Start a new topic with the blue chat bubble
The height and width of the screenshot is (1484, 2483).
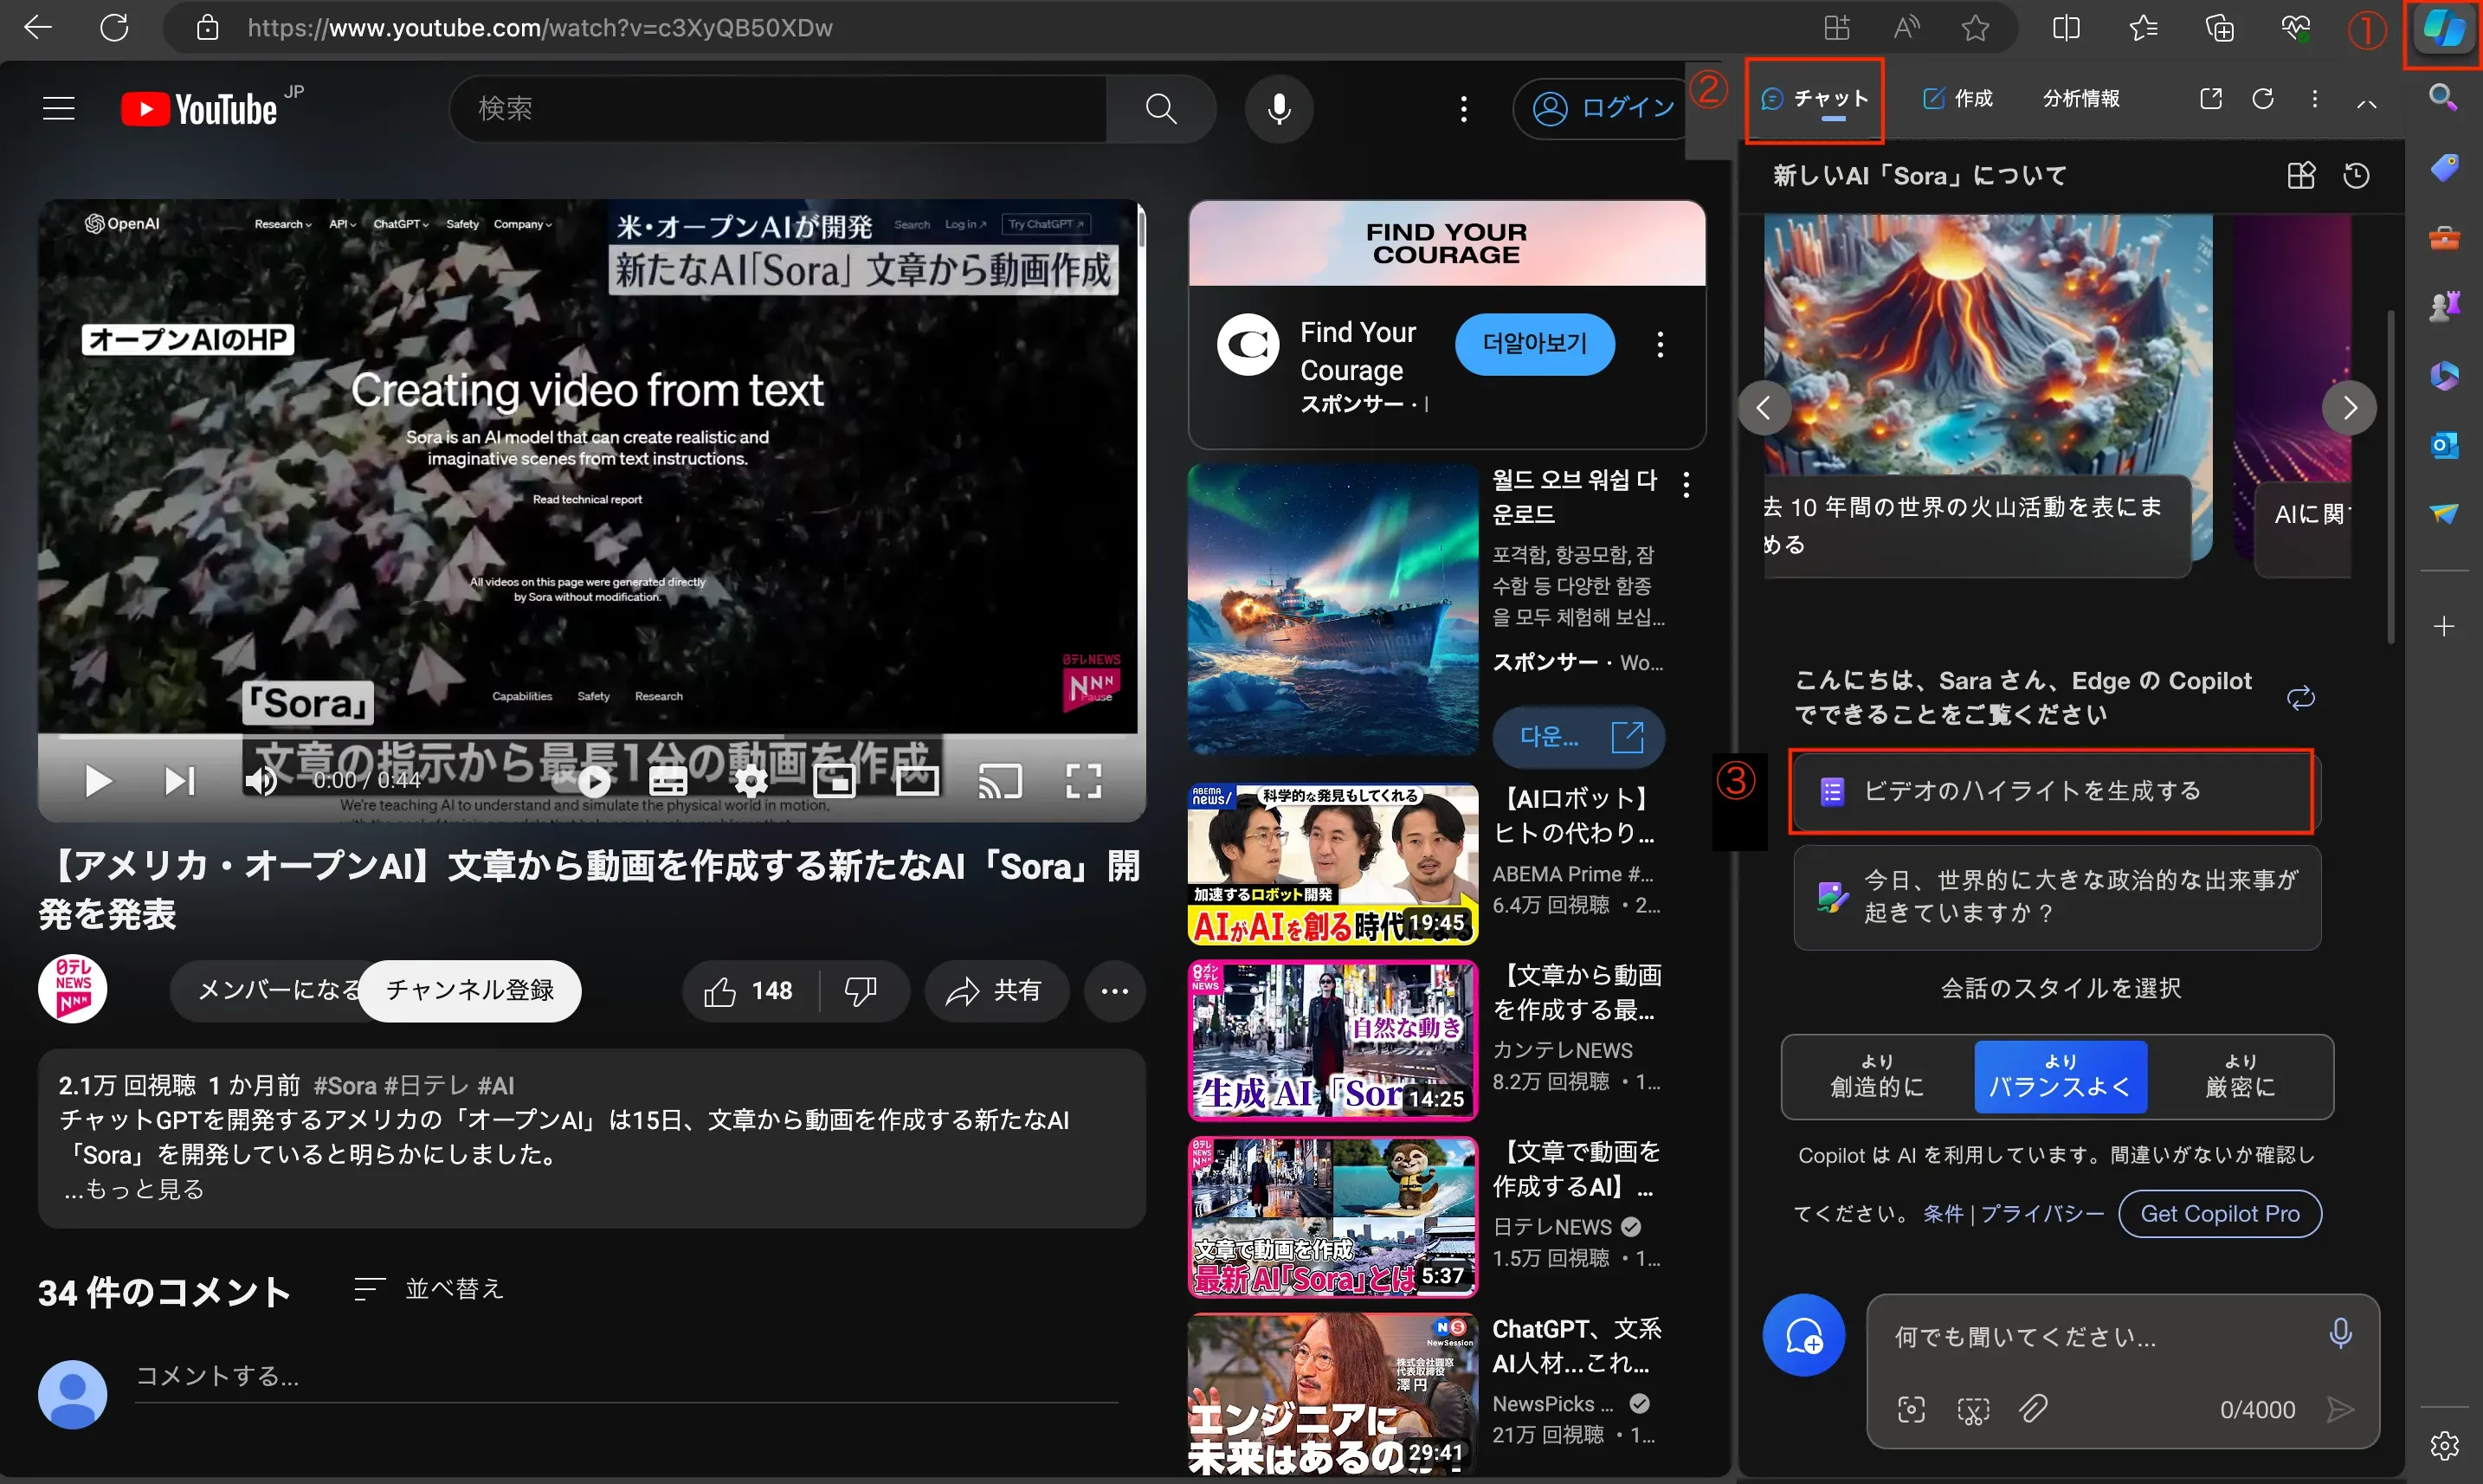[x=1803, y=1334]
